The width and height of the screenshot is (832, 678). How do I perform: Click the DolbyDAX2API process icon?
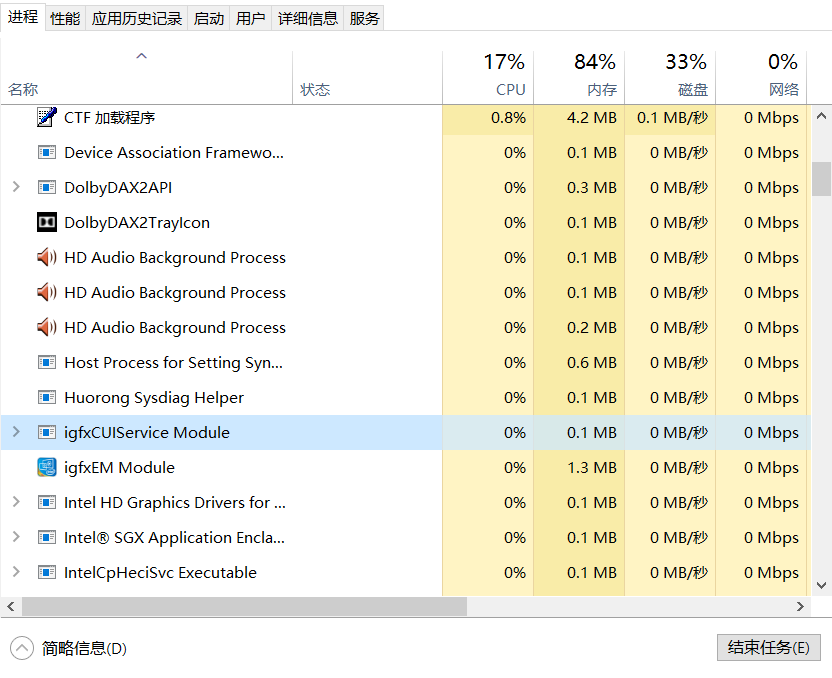click(x=47, y=188)
